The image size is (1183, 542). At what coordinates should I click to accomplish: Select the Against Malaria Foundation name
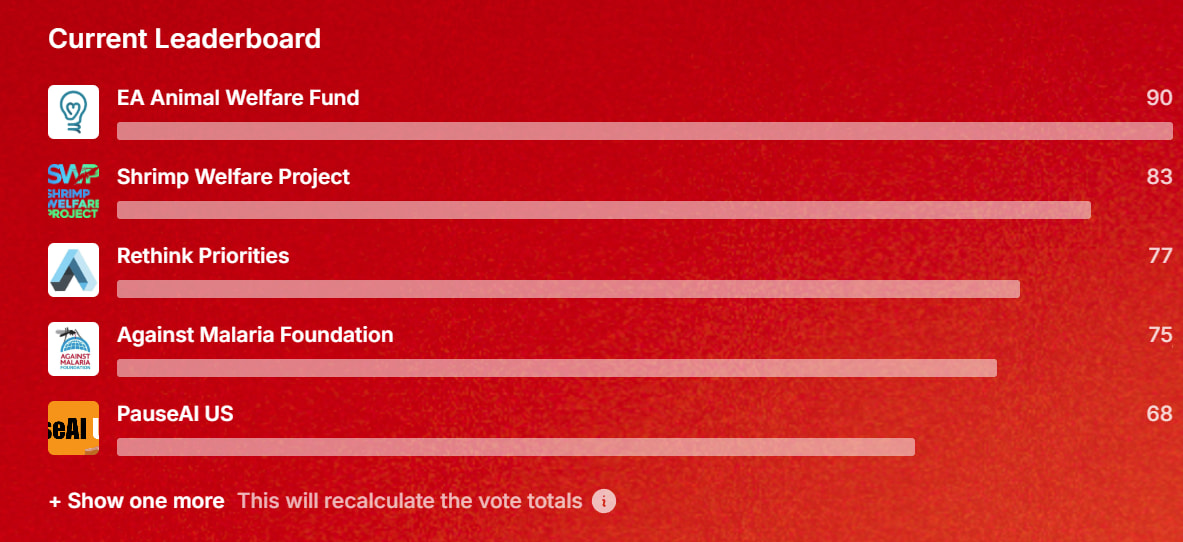(255, 334)
